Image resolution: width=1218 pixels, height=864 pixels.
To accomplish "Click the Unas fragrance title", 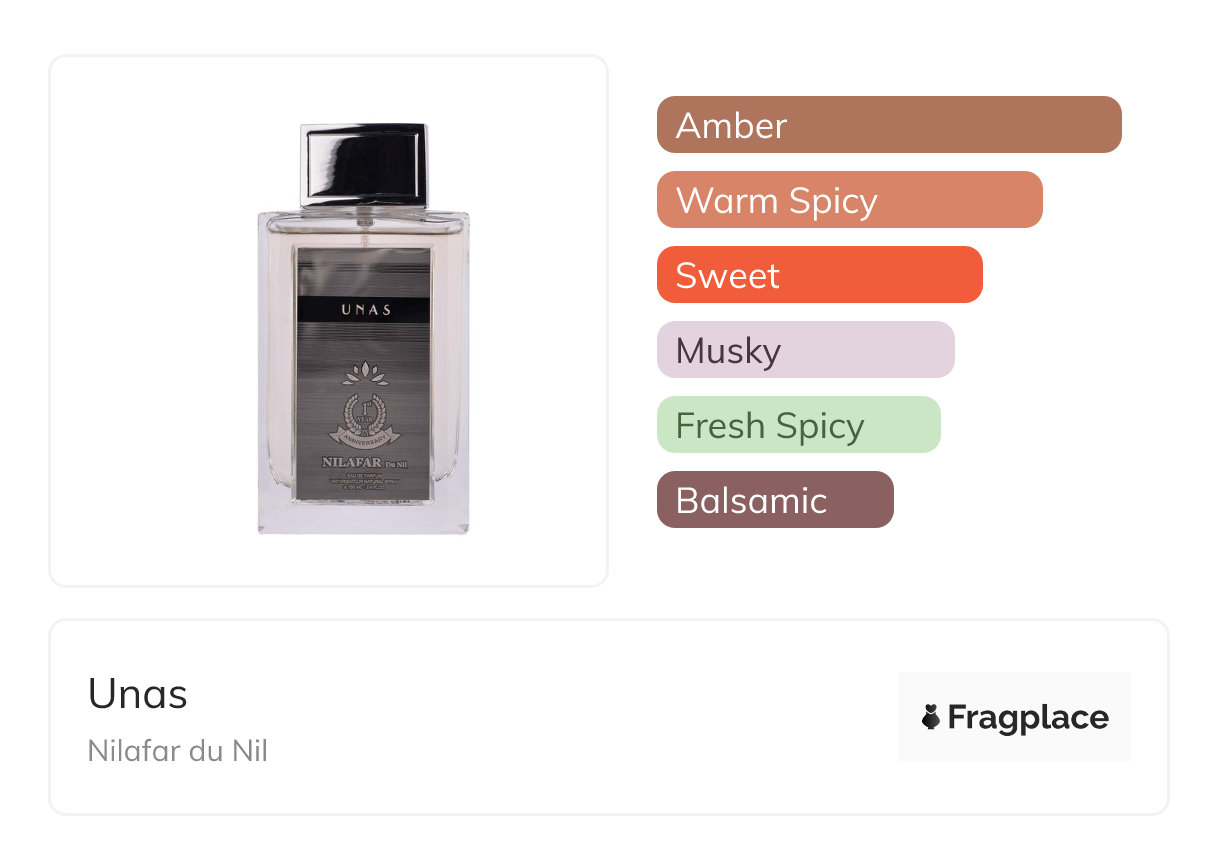I will [x=138, y=694].
